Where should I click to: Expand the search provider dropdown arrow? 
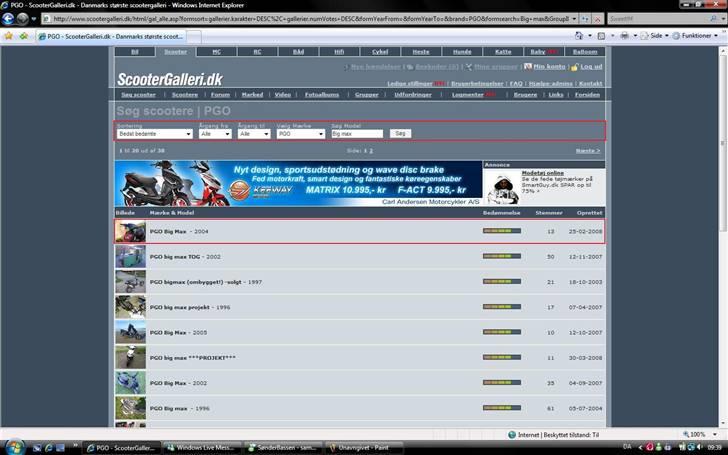pyautogui.click(x=722, y=19)
